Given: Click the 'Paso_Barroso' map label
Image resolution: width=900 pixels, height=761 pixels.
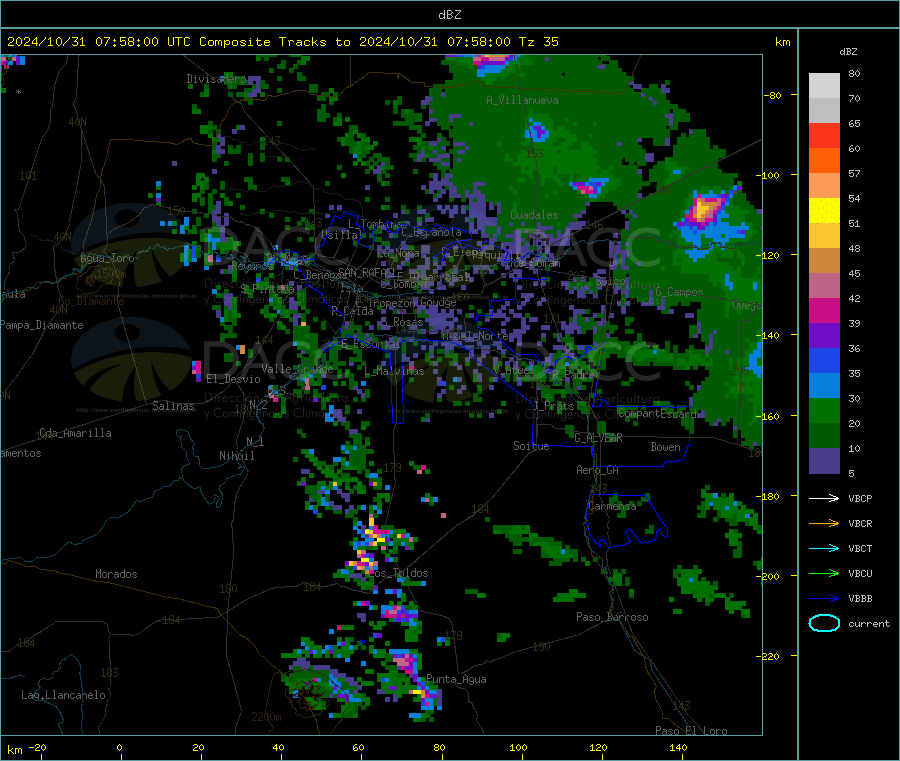Looking at the screenshot, I should [x=612, y=617].
